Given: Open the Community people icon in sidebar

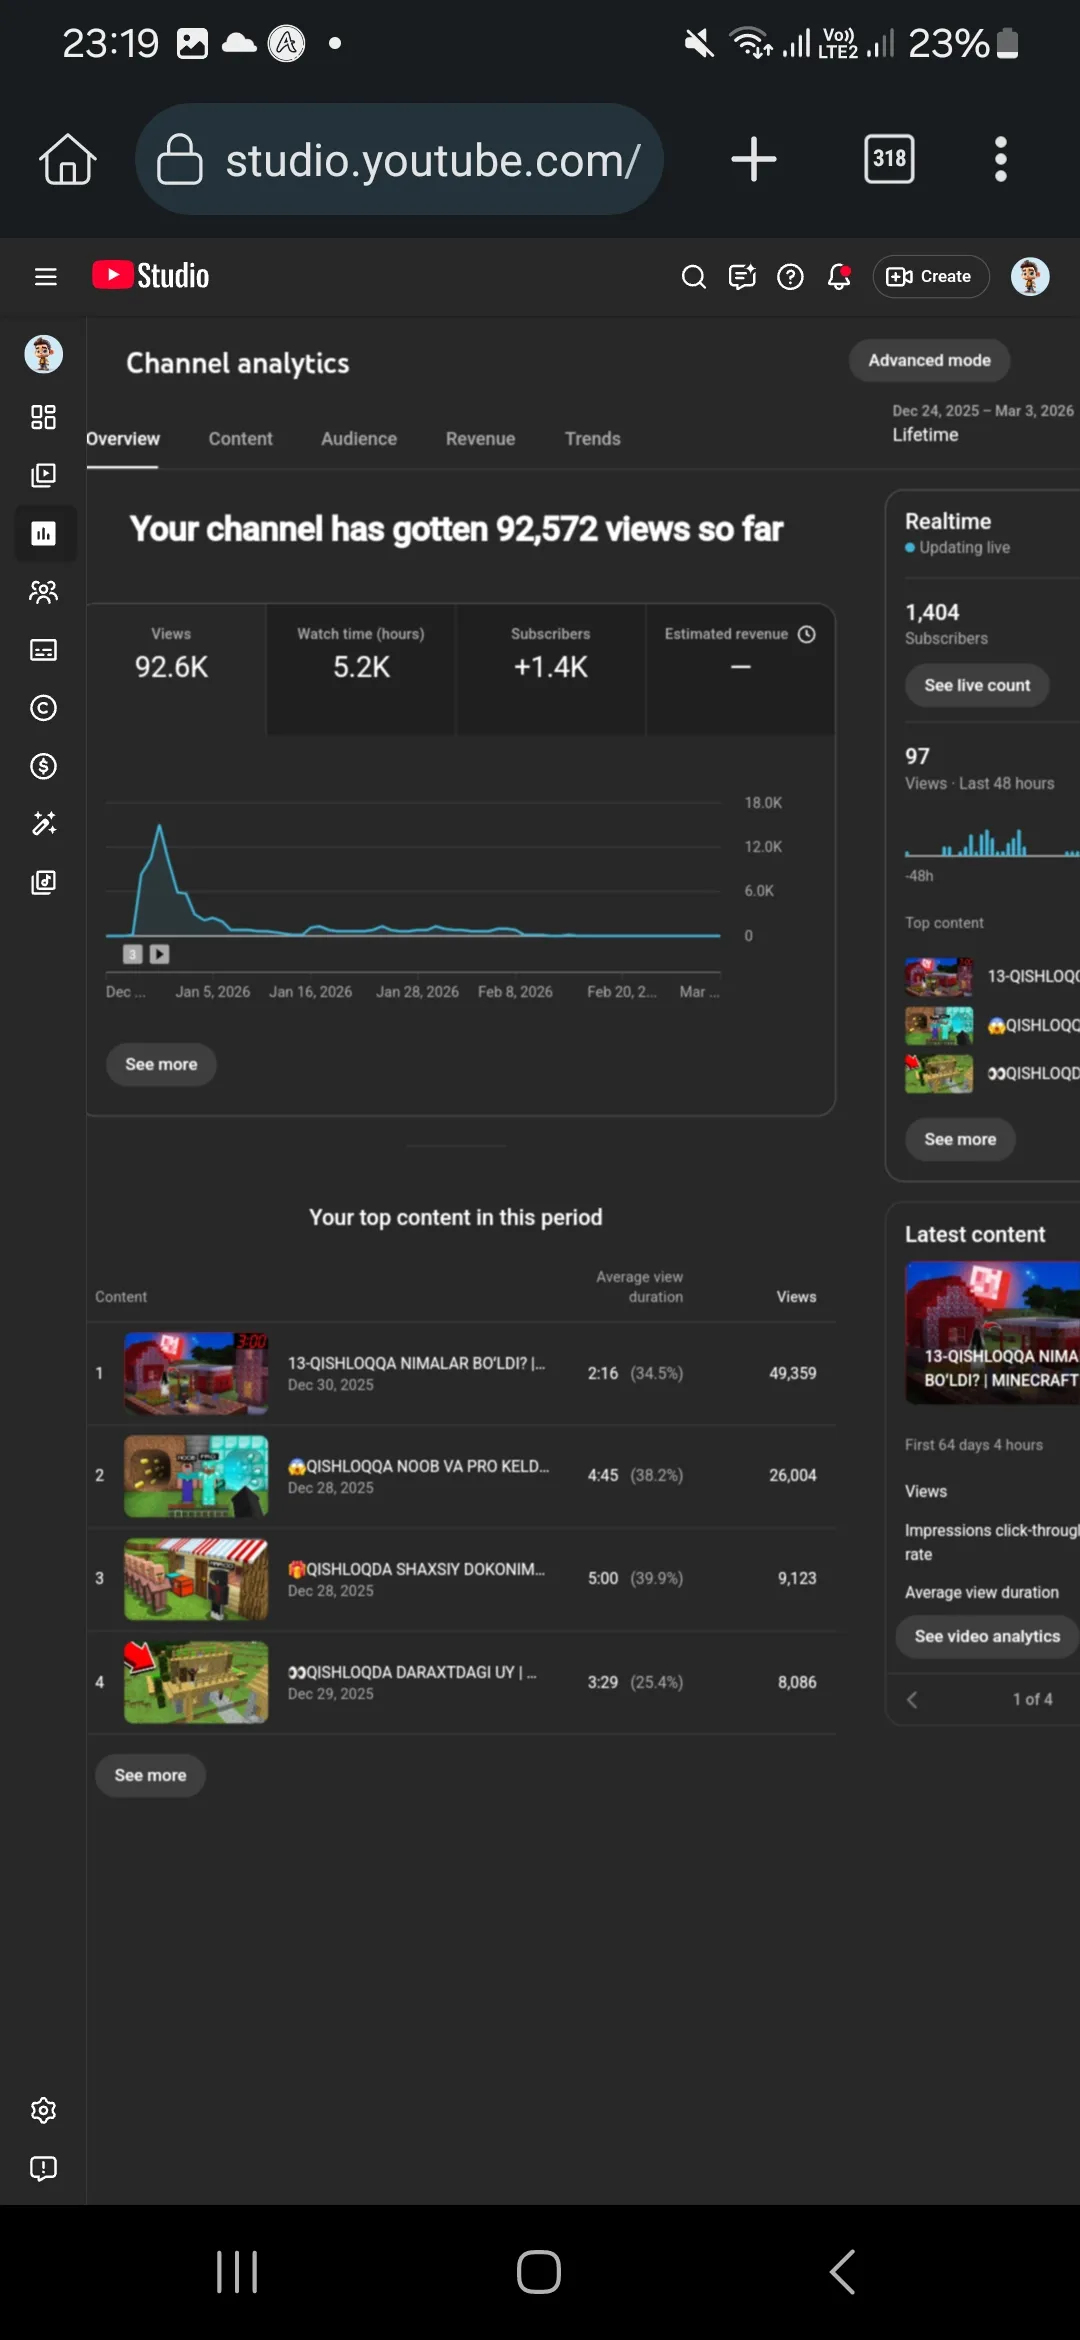Looking at the screenshot, I should coord(43,592).
